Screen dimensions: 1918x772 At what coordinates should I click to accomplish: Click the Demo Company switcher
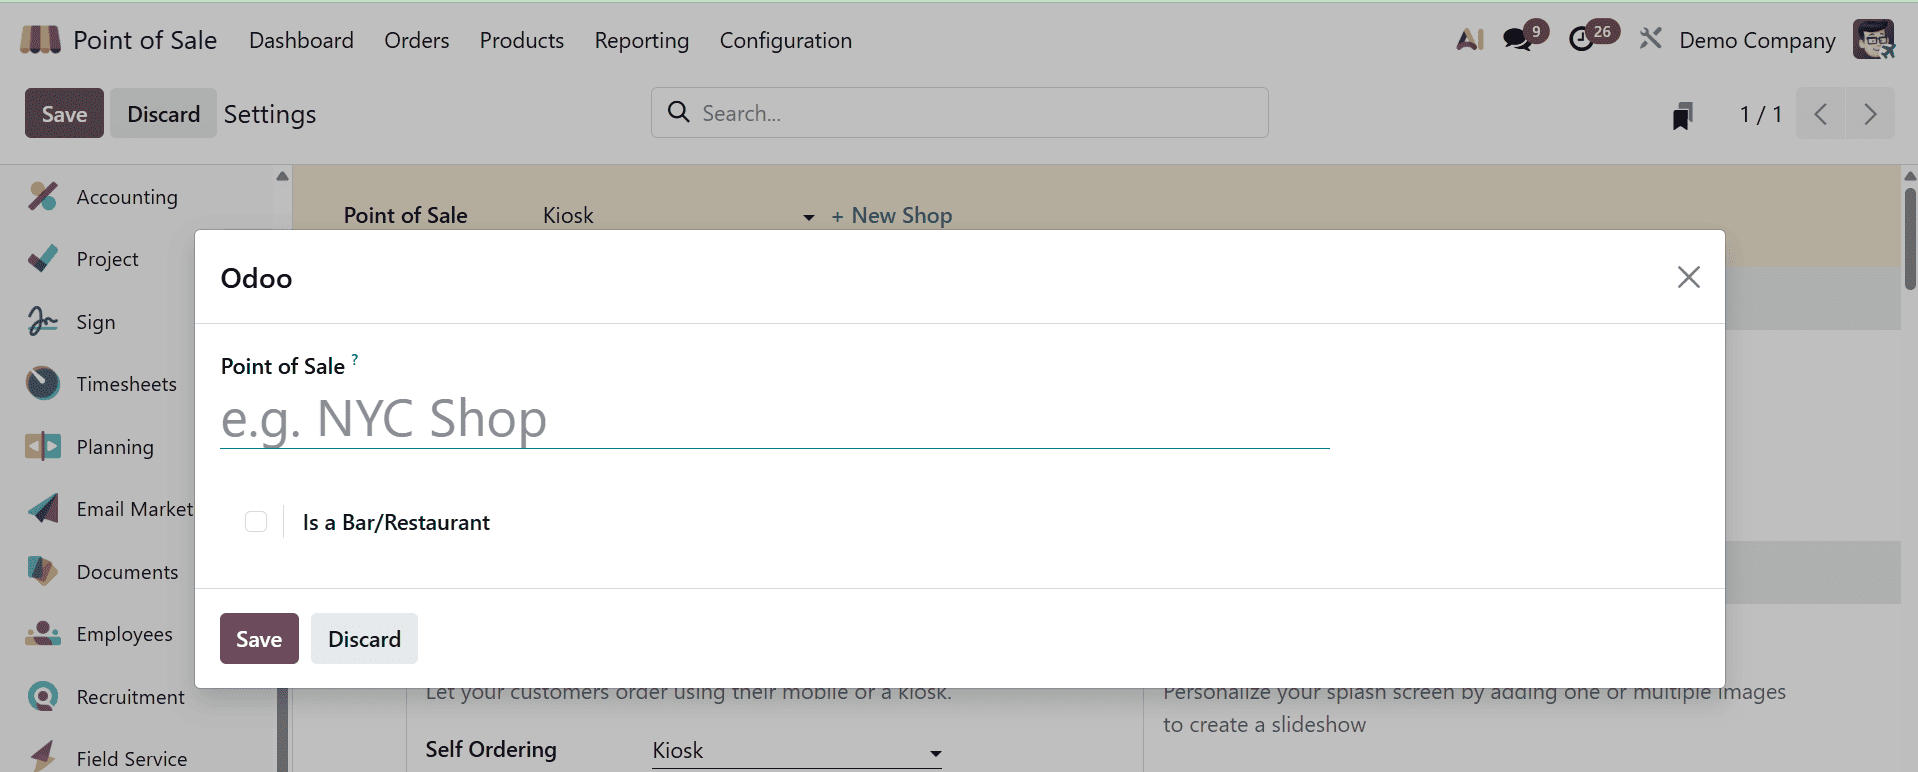1757,40
